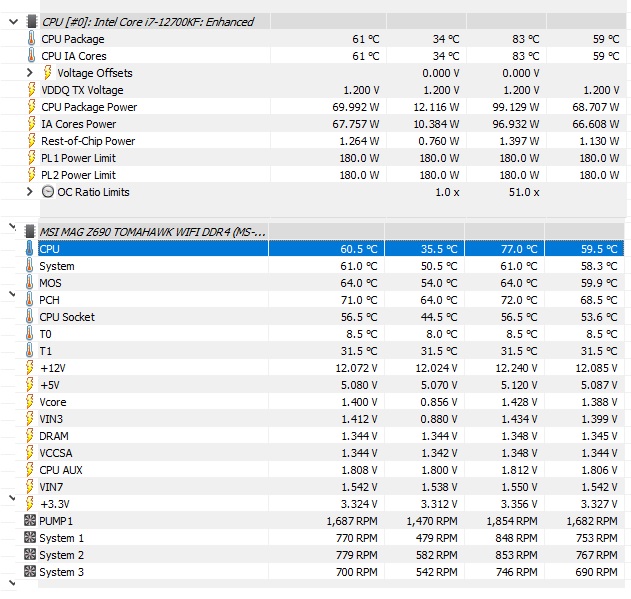
Task: Click the +12V lightning bolt icon
Action: tap(30, 368)
